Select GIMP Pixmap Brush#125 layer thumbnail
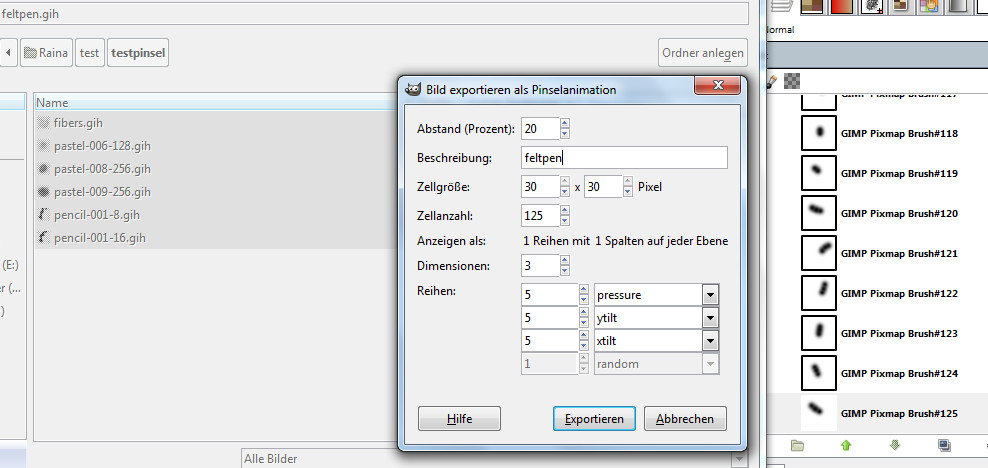This screenshot has width=988, height=468. tap(819, 413)
